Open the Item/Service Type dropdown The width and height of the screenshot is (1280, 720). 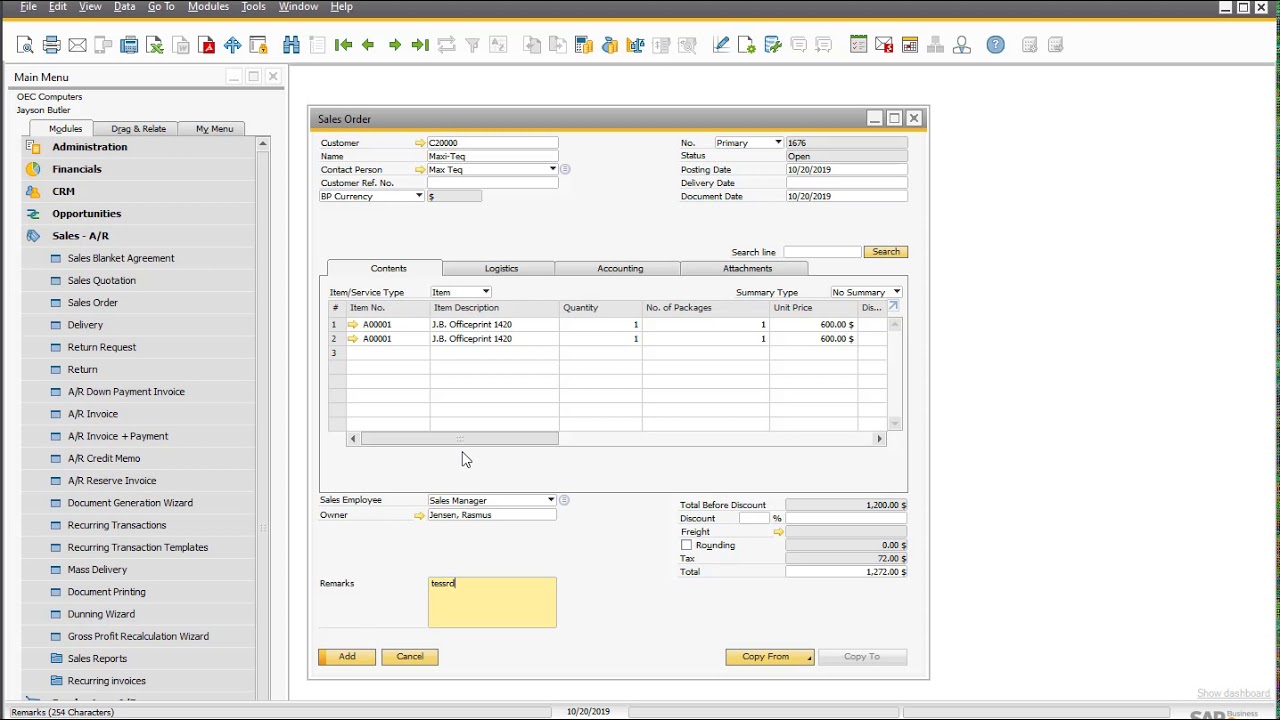coord(486,292)
